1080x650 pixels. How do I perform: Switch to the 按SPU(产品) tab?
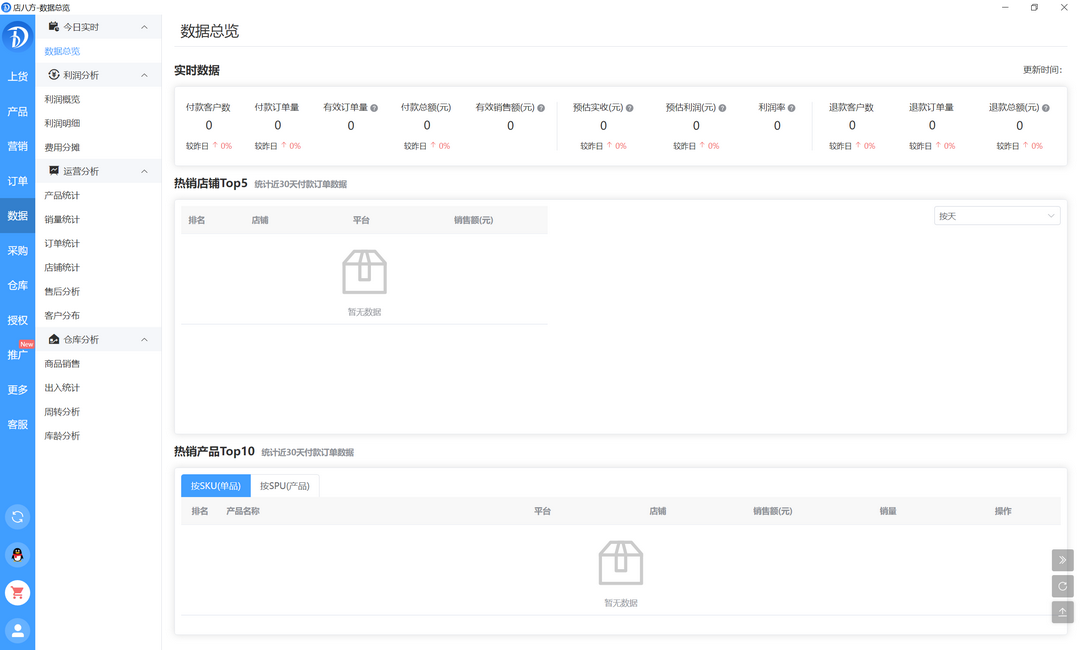(285, 486)
